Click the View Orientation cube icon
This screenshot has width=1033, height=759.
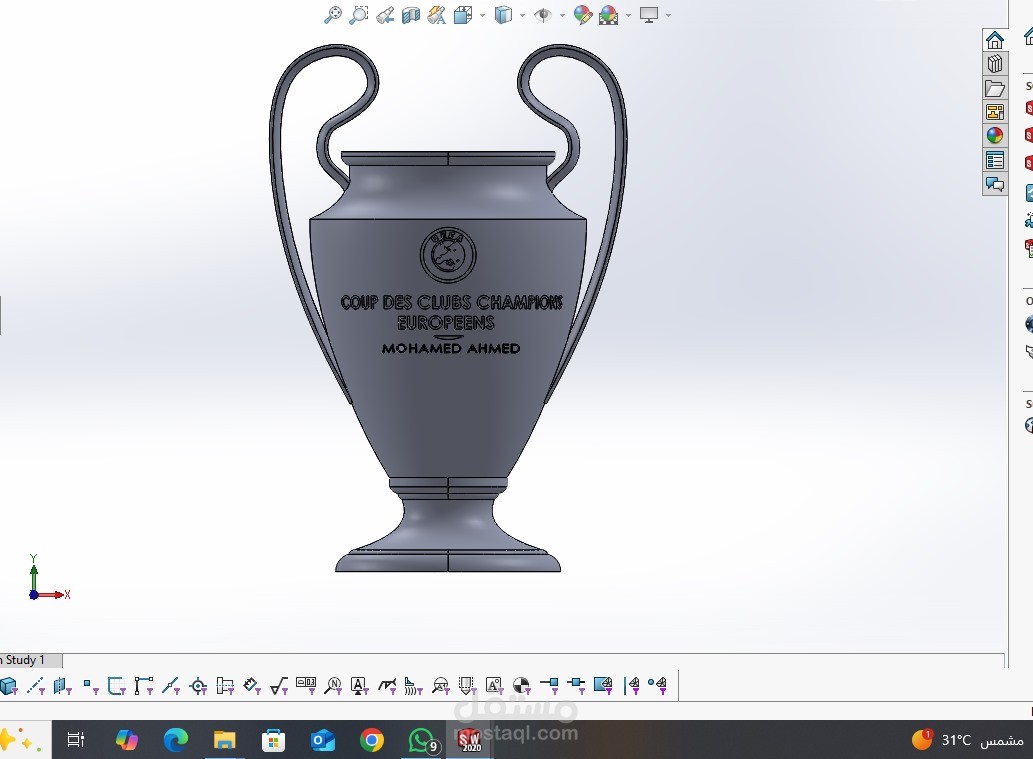[x=463, y=14]
